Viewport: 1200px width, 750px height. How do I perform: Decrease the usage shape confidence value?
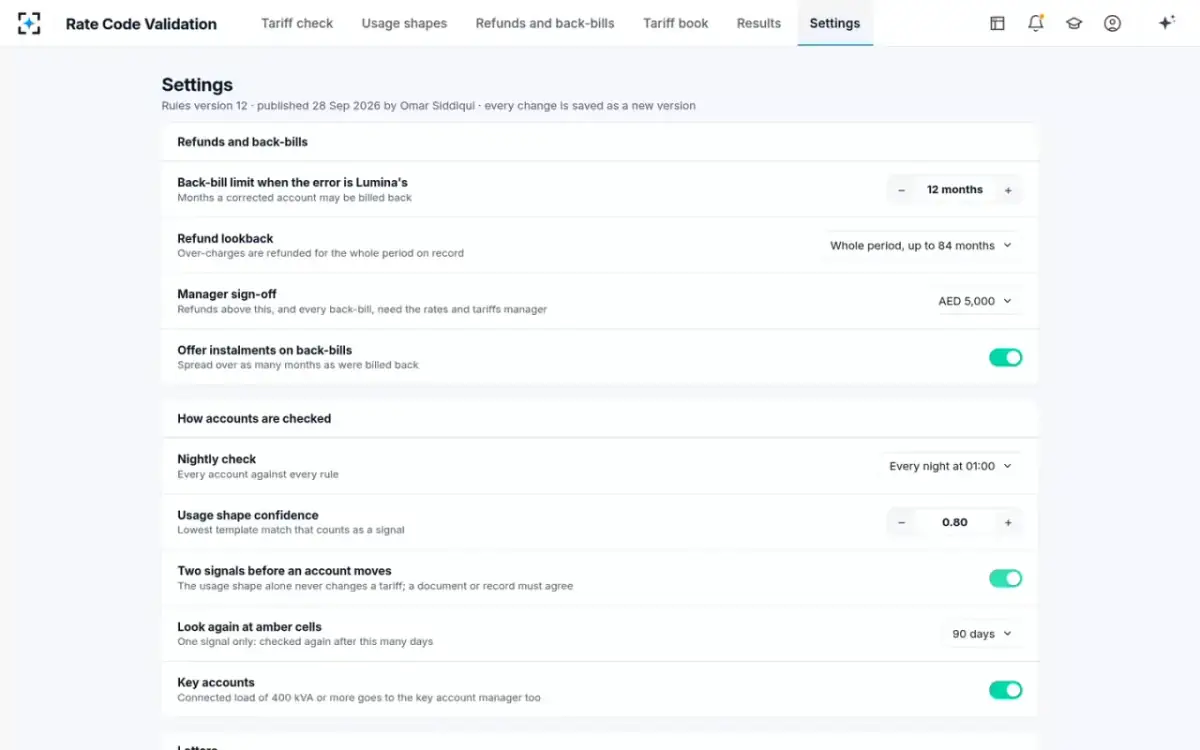coord(901,522)
